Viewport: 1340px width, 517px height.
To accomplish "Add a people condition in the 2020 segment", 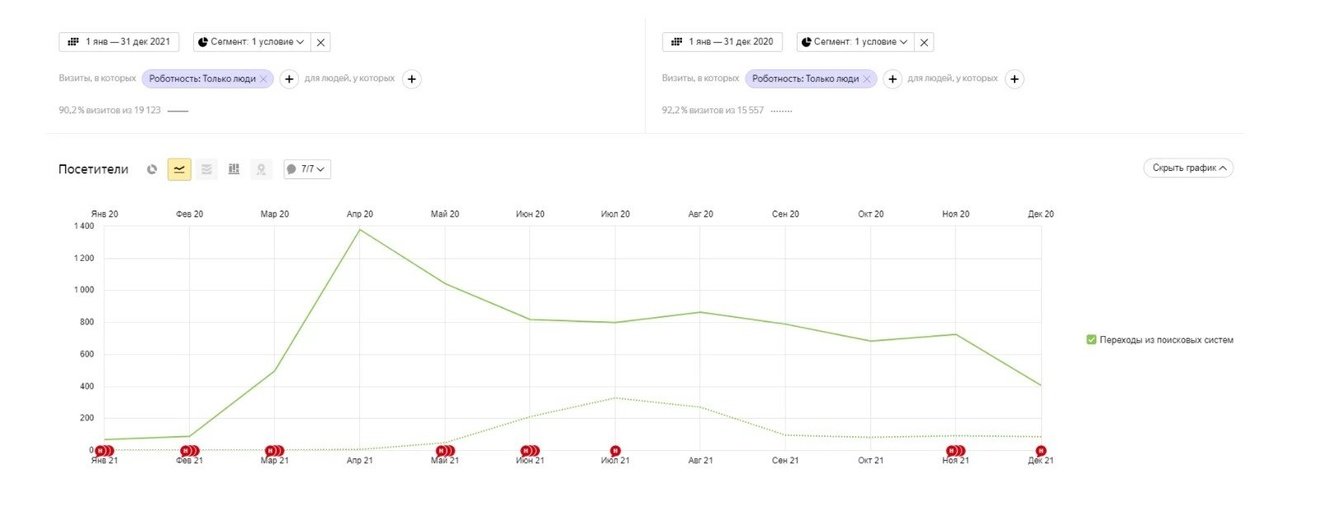I will (x=1014, y=79).
